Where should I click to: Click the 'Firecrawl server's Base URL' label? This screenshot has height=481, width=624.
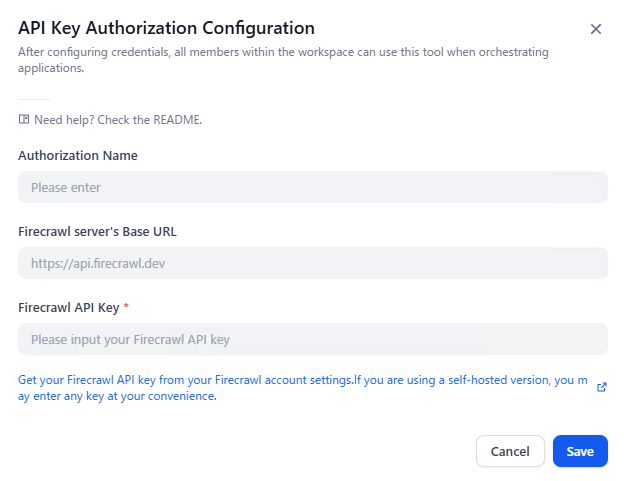[98, 231]
